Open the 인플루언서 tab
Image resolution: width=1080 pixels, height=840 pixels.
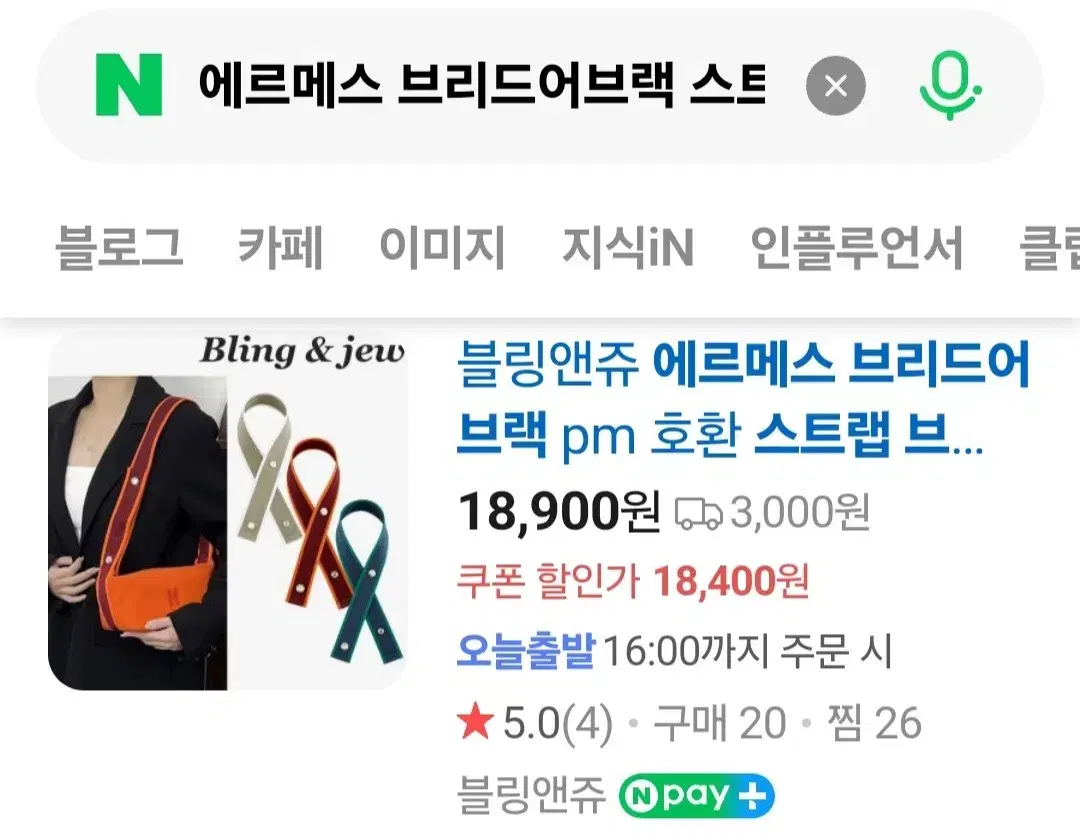856,247
